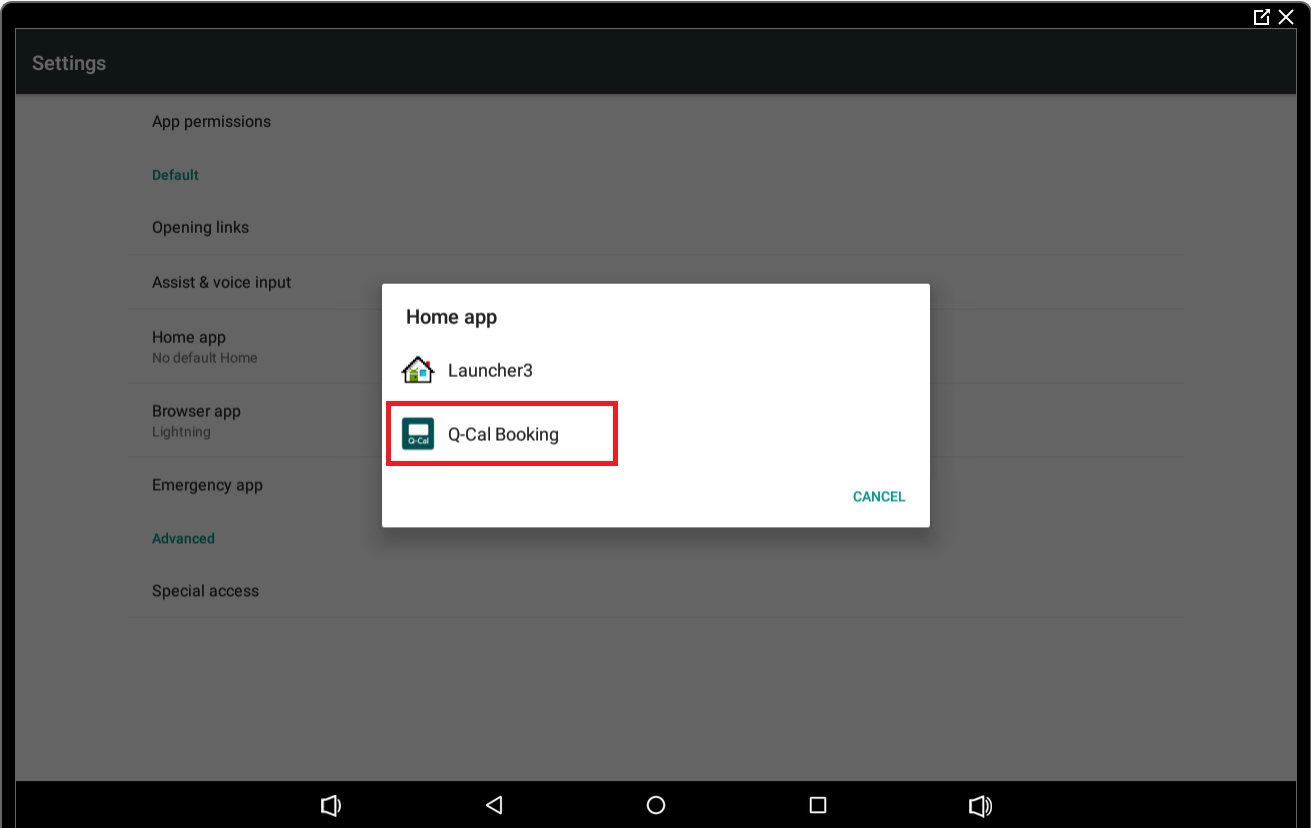This screenshot has height=828, width=1311.
Task: Click the Default section header
Action: pyautogui.click(x=175, y=175)
